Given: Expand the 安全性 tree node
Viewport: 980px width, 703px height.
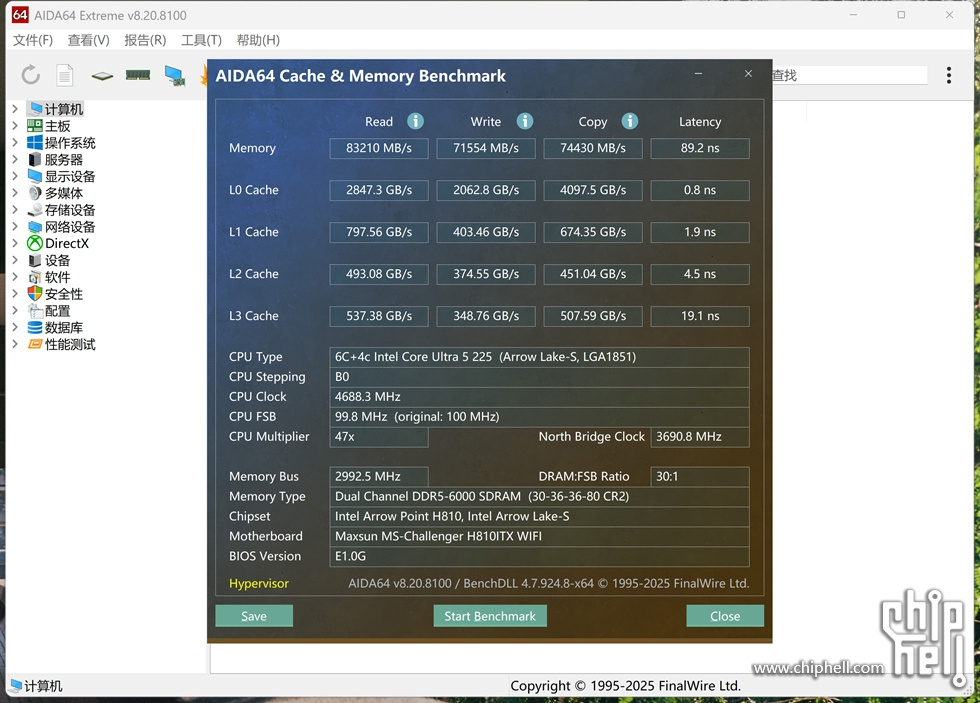Looking at the screenshot, I should [15, 294].
